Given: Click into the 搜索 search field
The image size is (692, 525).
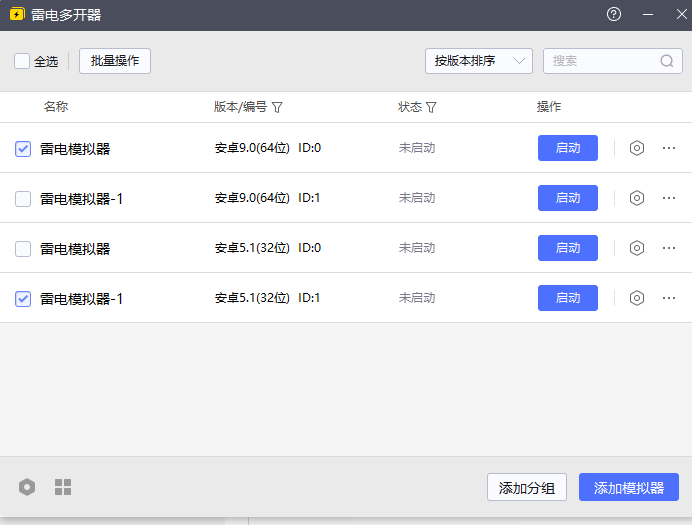Looking at the screenshot, I should pos(600,61).
